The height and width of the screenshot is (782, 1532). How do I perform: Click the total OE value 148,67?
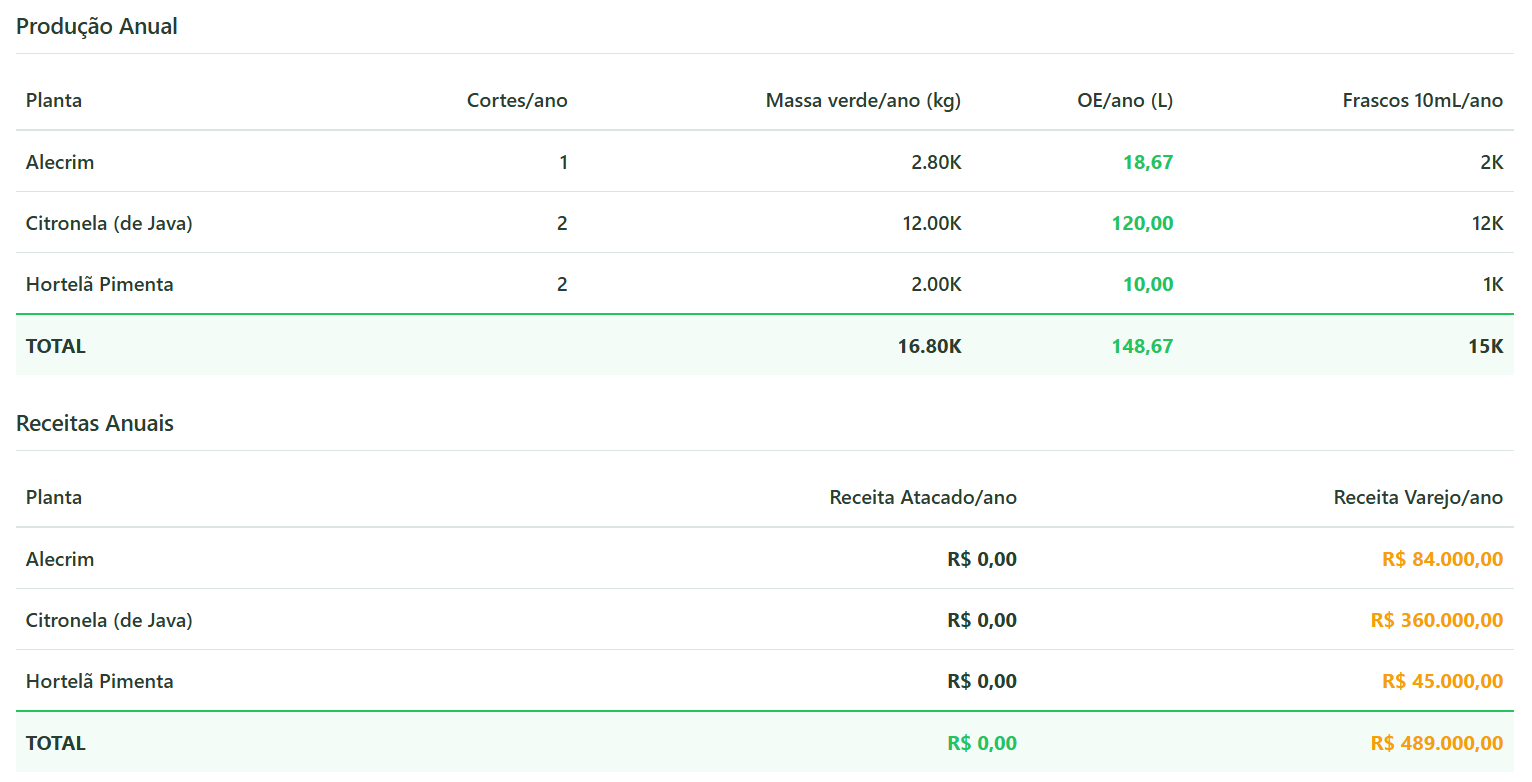(1142, 346)
